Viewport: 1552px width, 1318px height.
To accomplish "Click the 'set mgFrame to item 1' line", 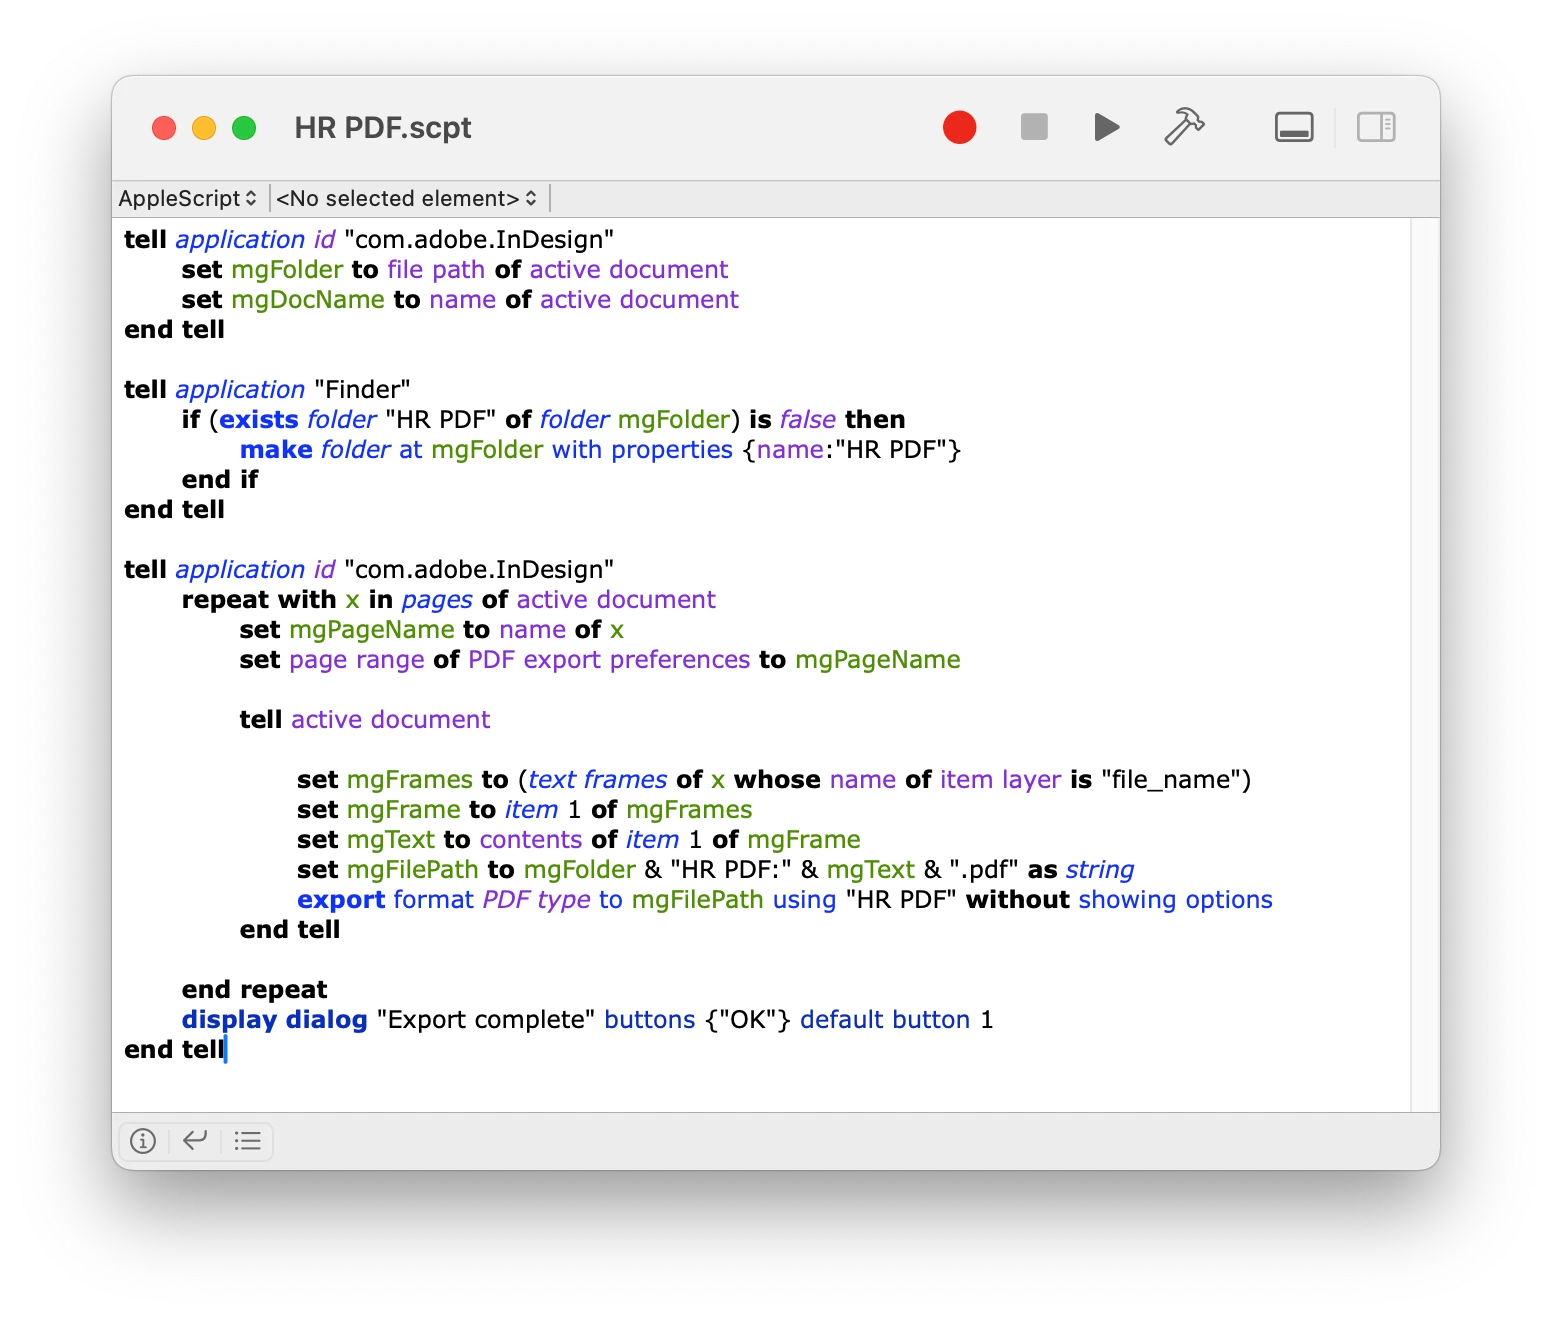I will pos(525,810).
